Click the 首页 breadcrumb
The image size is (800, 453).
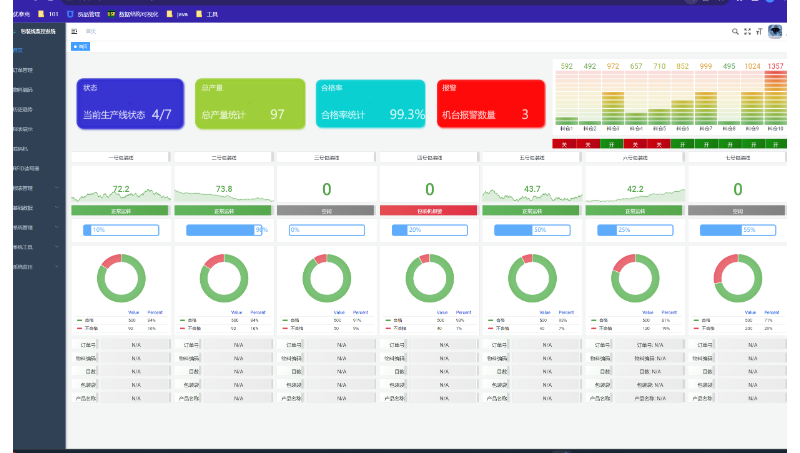click(x=91, y=31)
